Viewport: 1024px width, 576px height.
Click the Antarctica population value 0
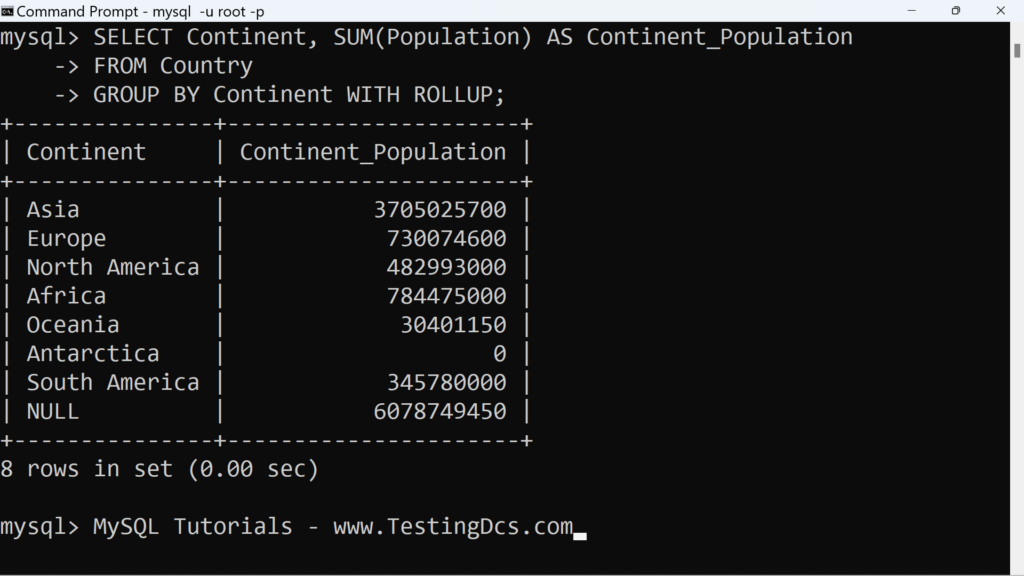pyautogui.click(x=500, y=353)
